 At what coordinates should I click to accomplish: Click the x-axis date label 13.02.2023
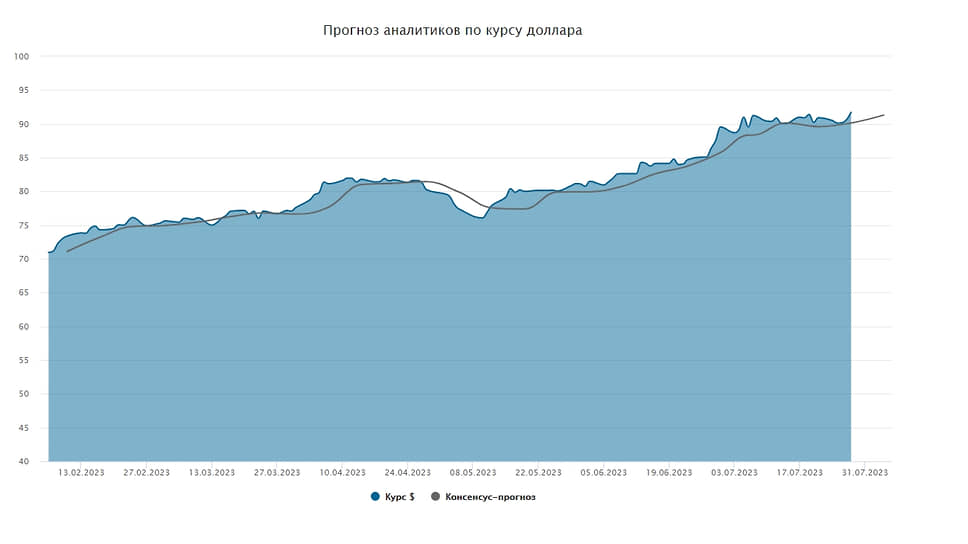(81, 472)
